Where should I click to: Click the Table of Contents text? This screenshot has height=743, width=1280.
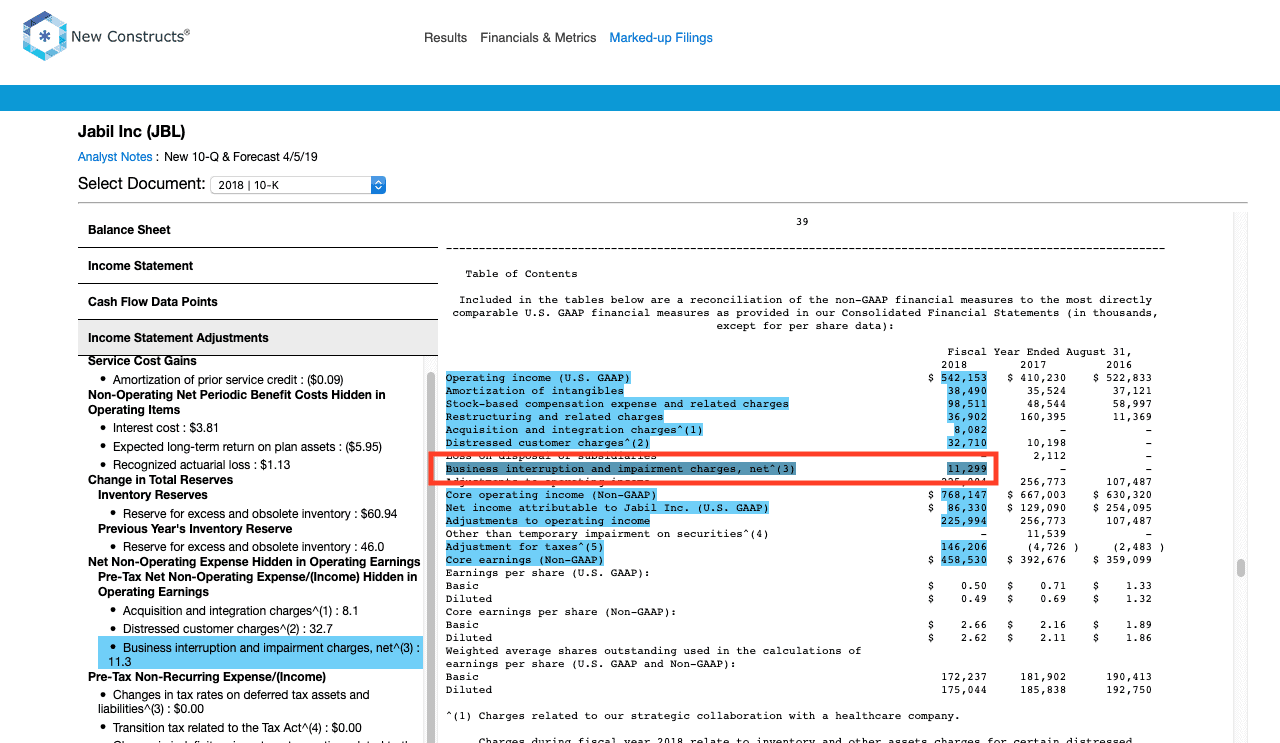click(521, 274)
